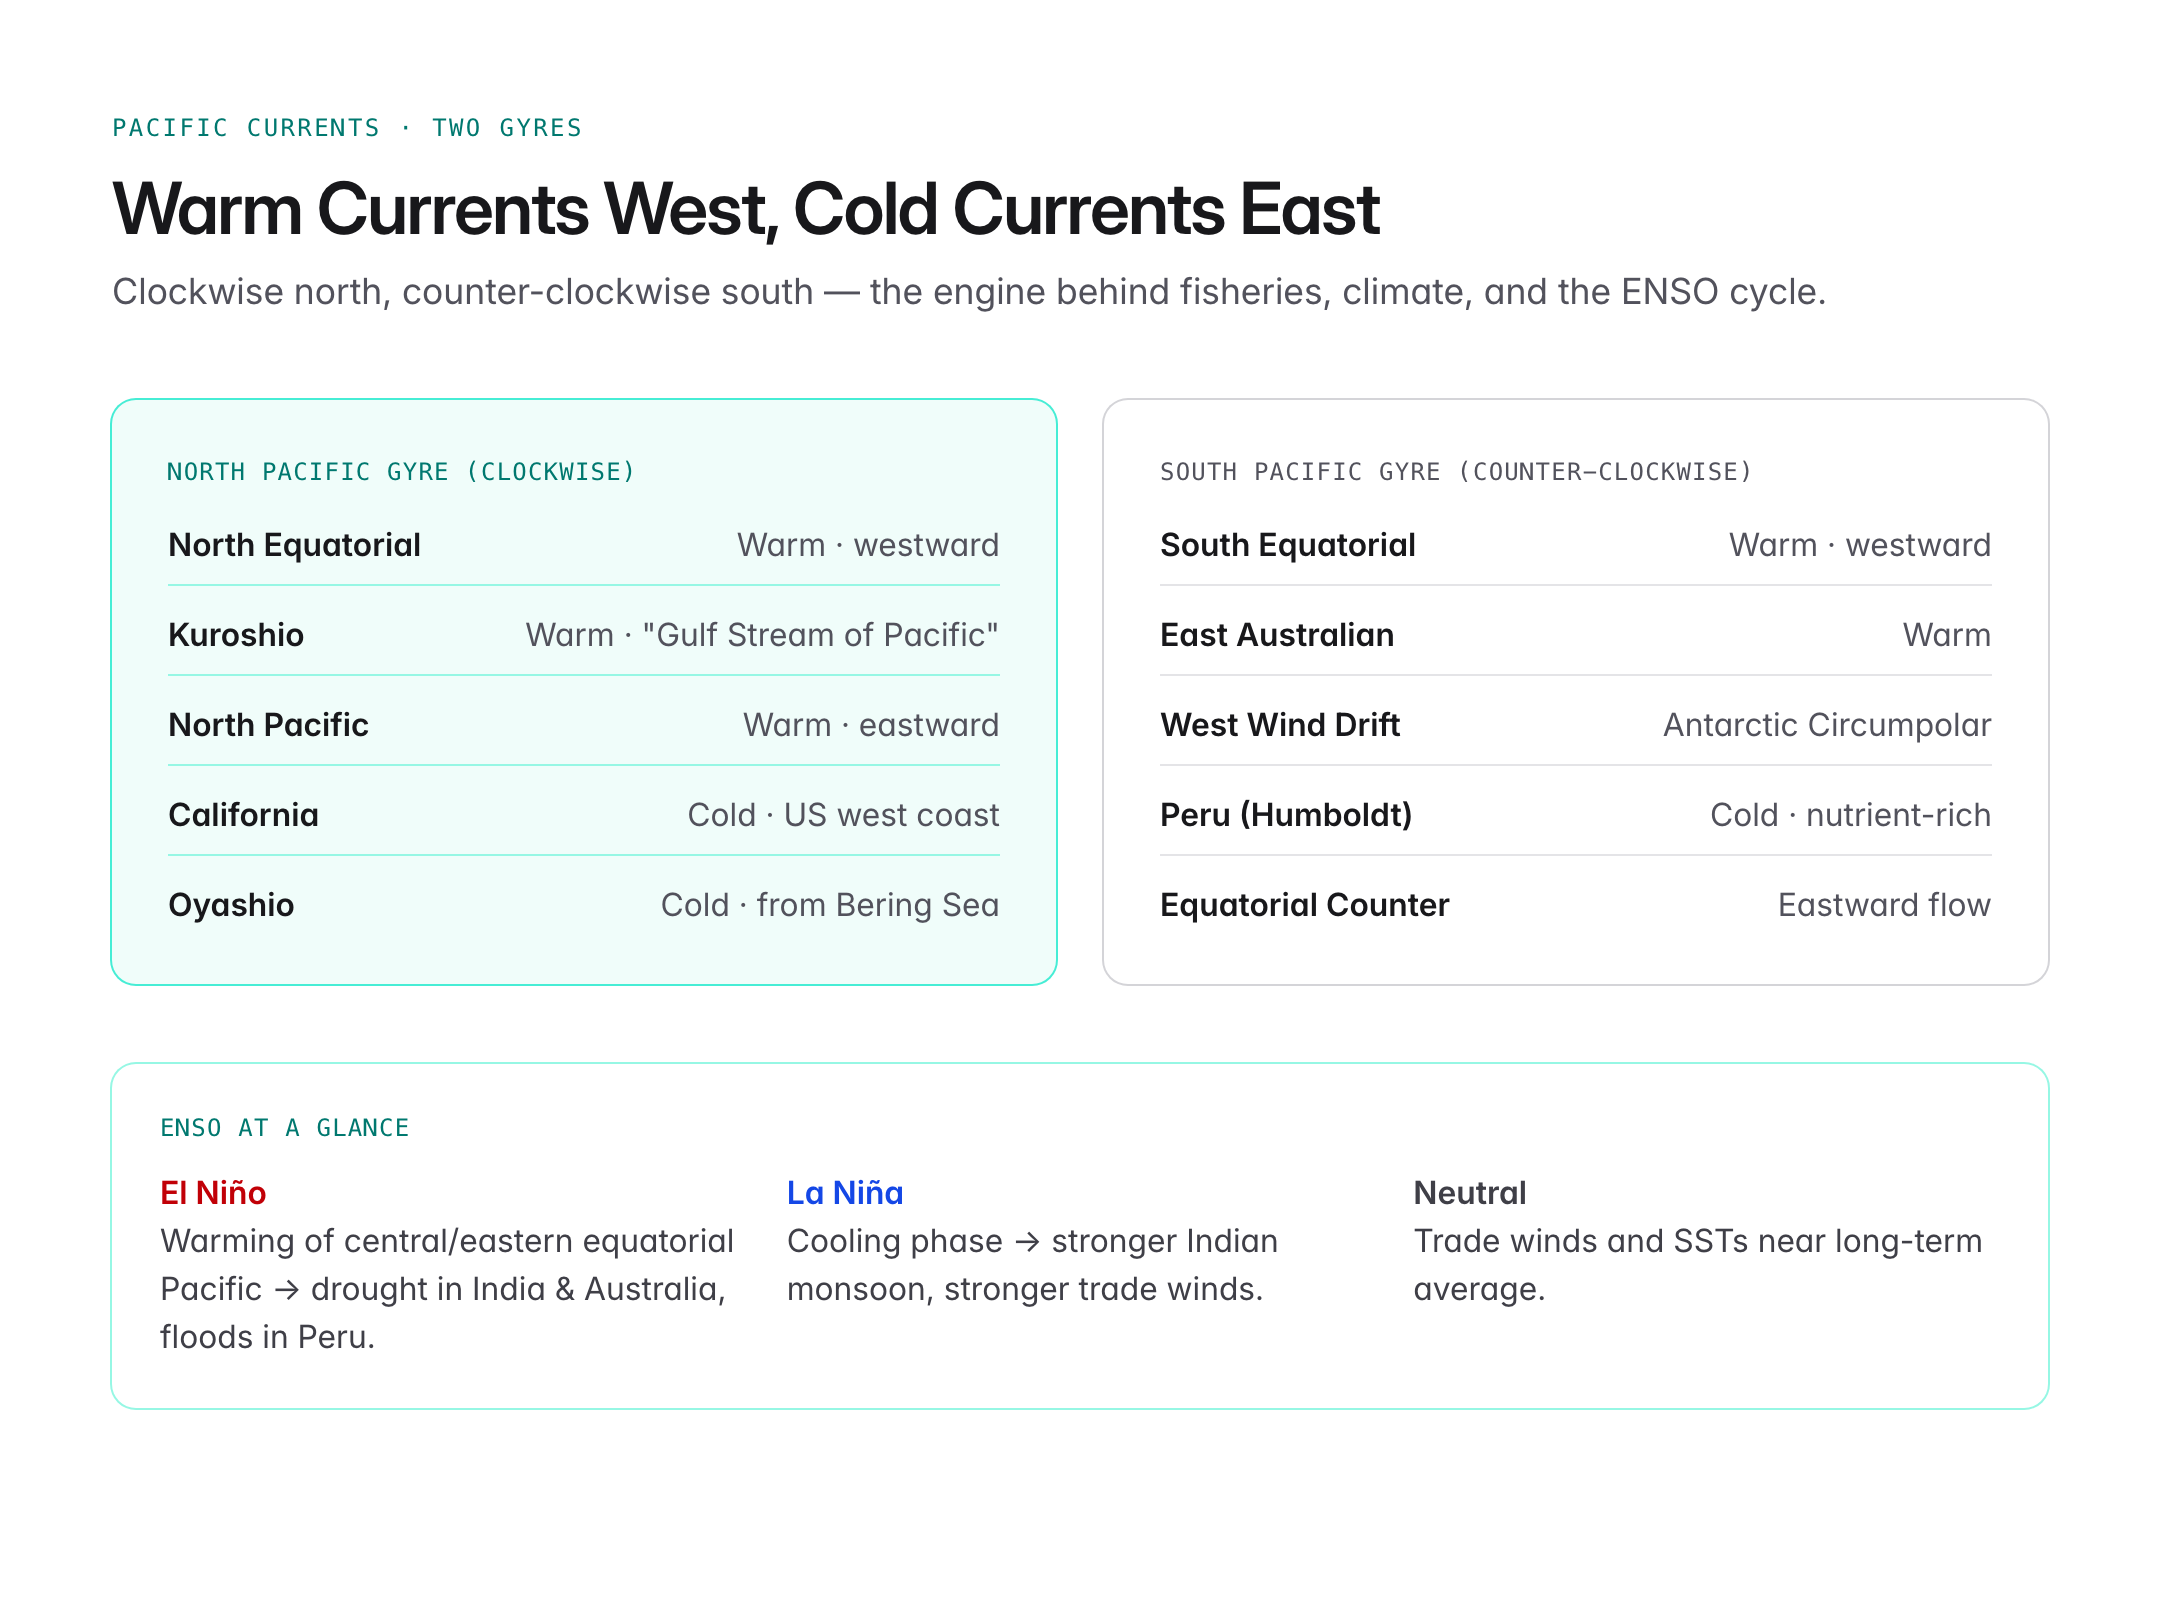The image size is (2160, 1600).
Task: Click the Pacific Currents · Two Gyres eyebrow
Action: point(347,127)
